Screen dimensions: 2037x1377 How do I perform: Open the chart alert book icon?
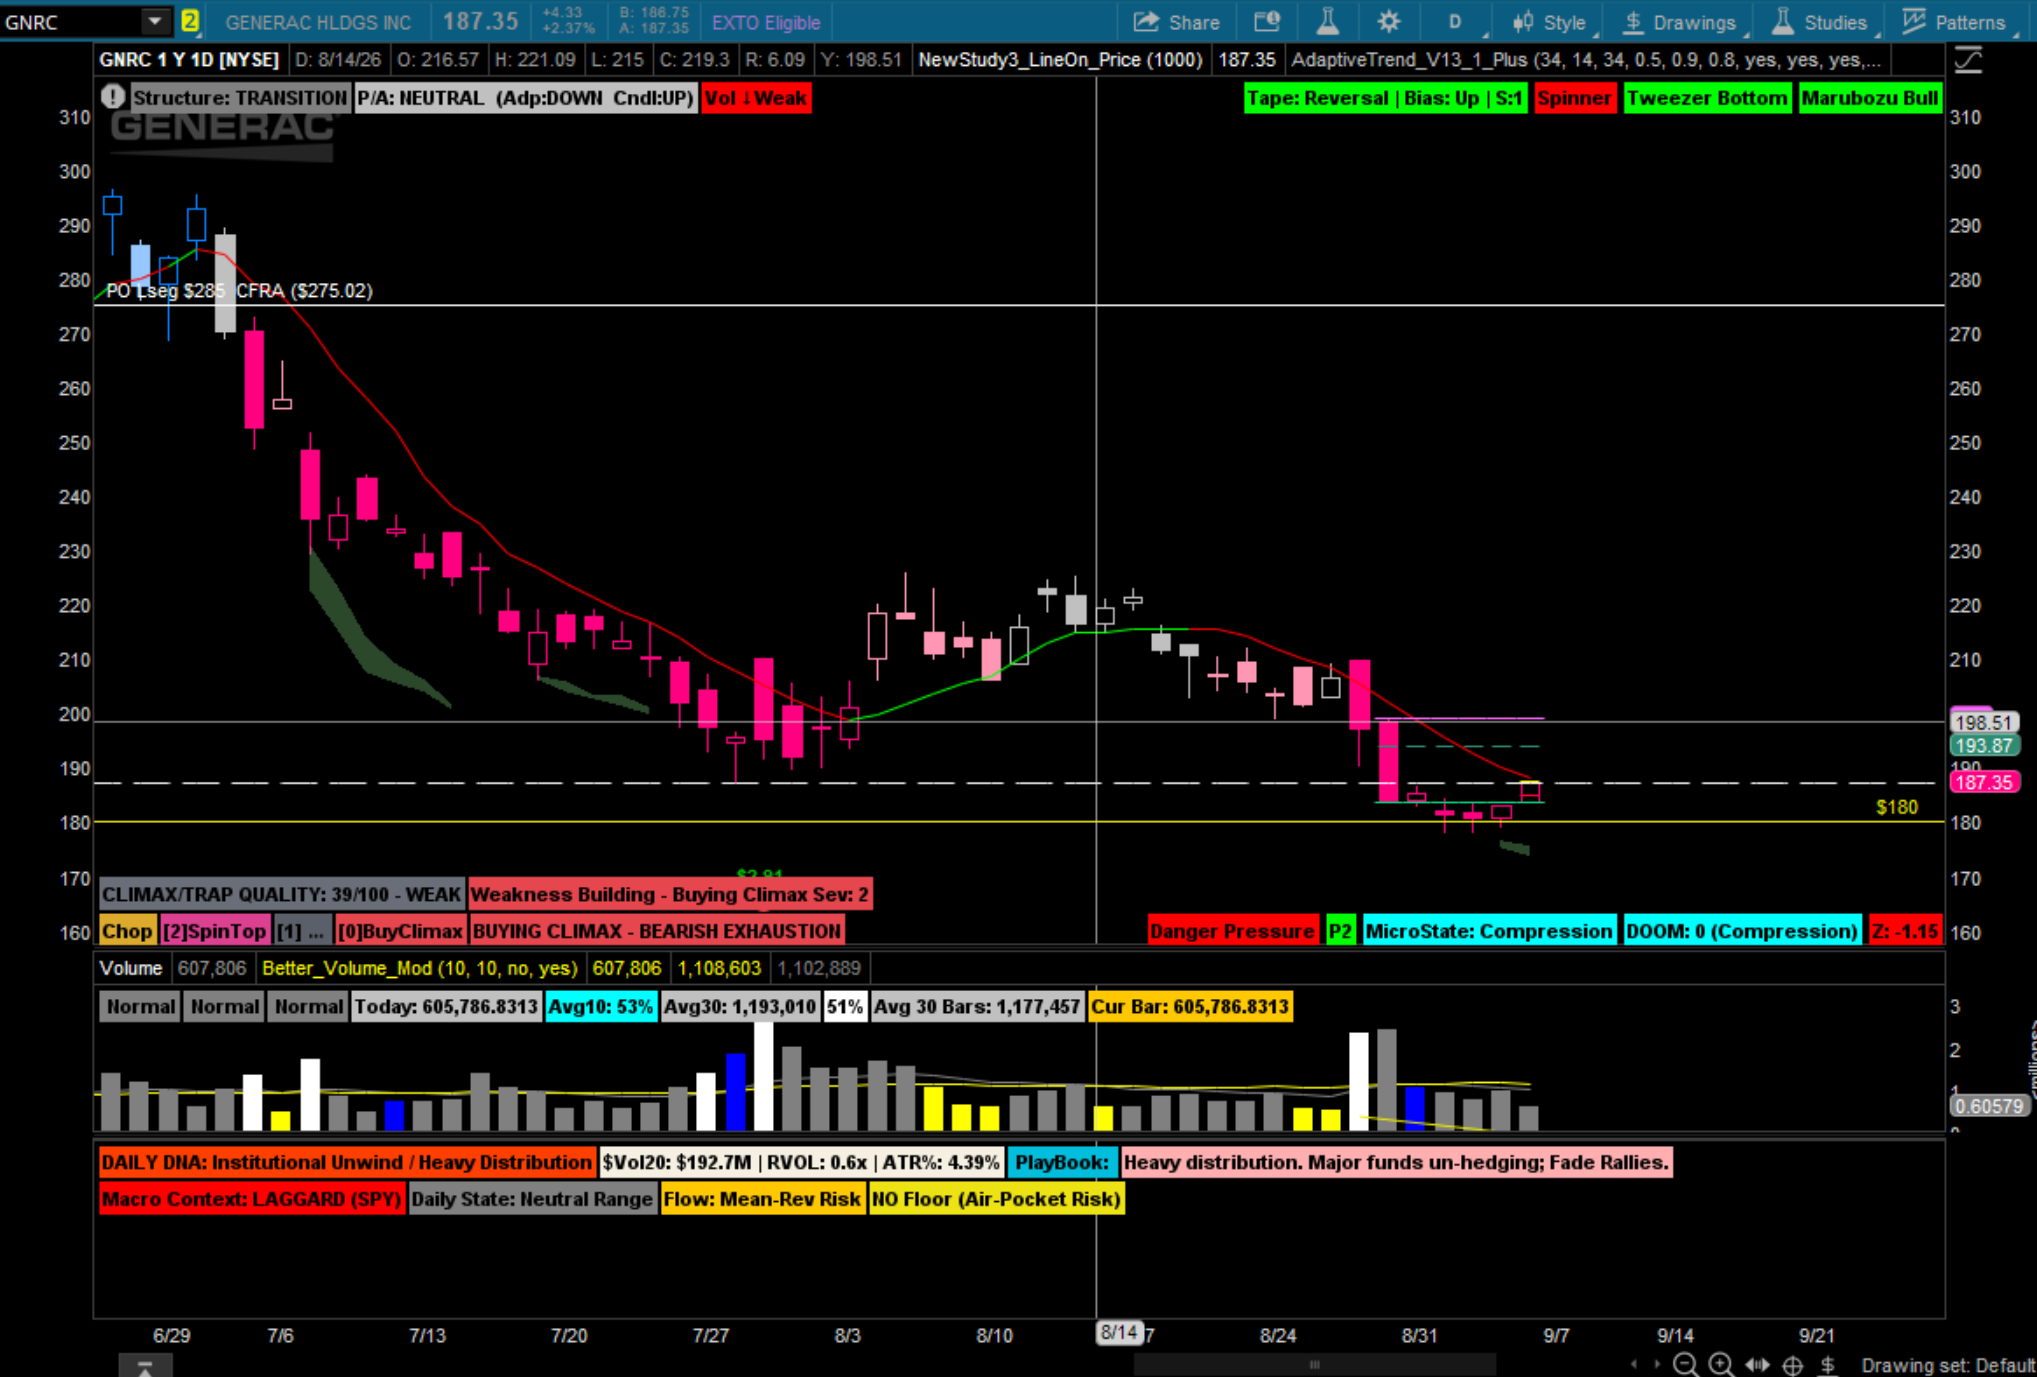pos(1268,22)
